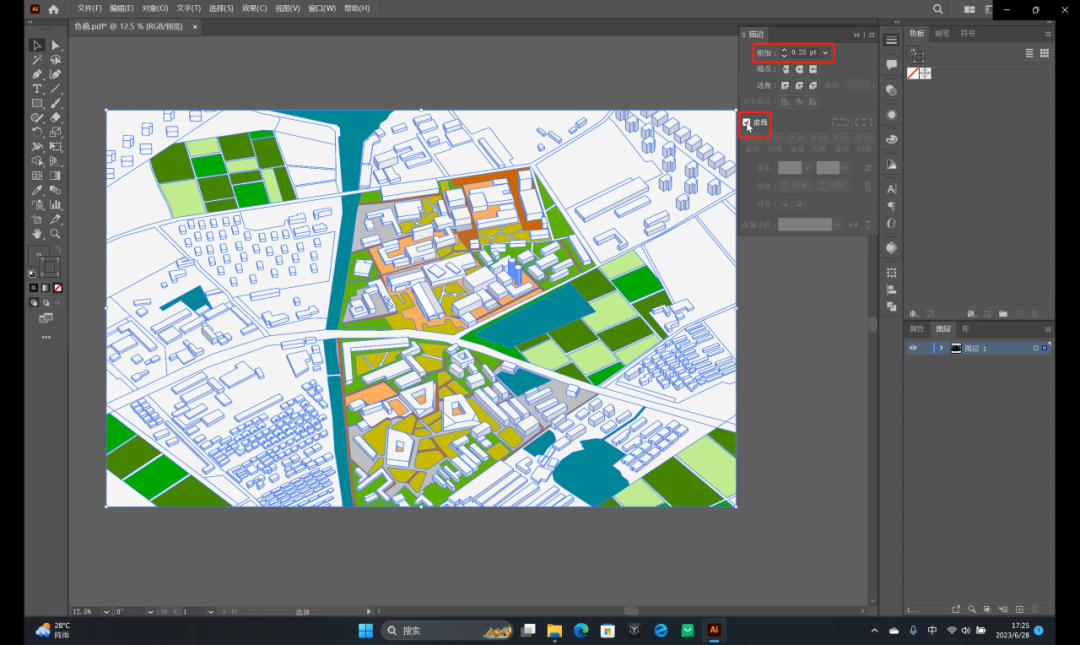
Task: Select the Magic Wand tool
Action: pos(37,60)
